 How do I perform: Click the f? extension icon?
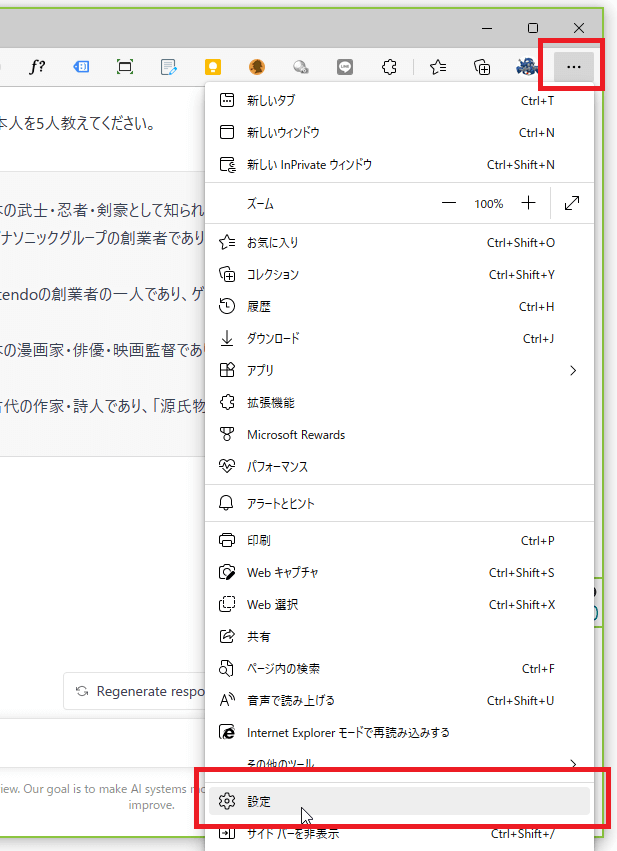[x=37, y=67]
